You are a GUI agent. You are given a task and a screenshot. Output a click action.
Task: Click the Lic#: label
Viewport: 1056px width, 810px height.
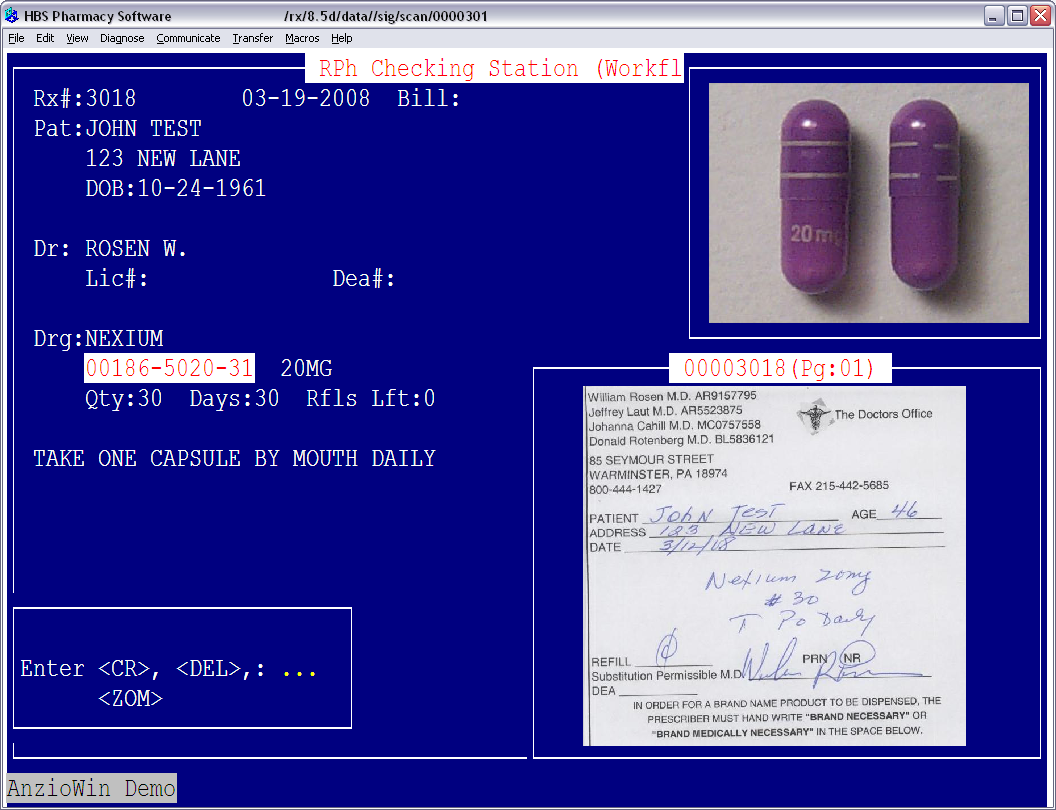coord(117,278)
